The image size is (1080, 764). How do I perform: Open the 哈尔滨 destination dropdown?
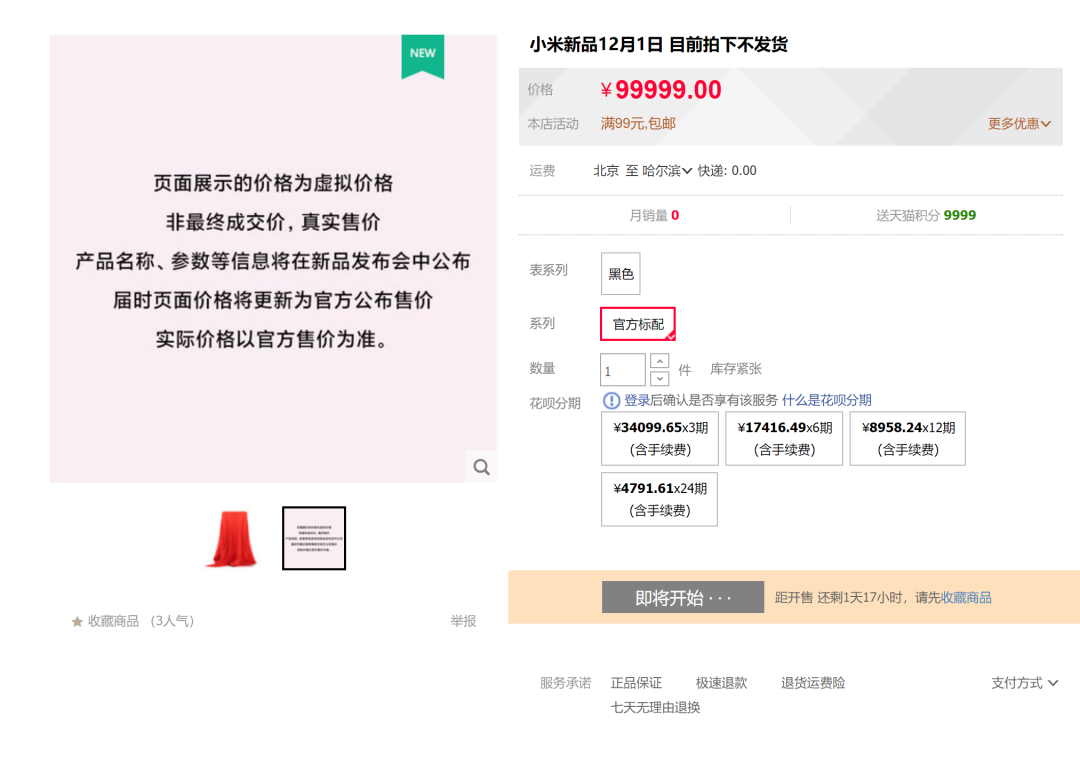click(667, 171)
